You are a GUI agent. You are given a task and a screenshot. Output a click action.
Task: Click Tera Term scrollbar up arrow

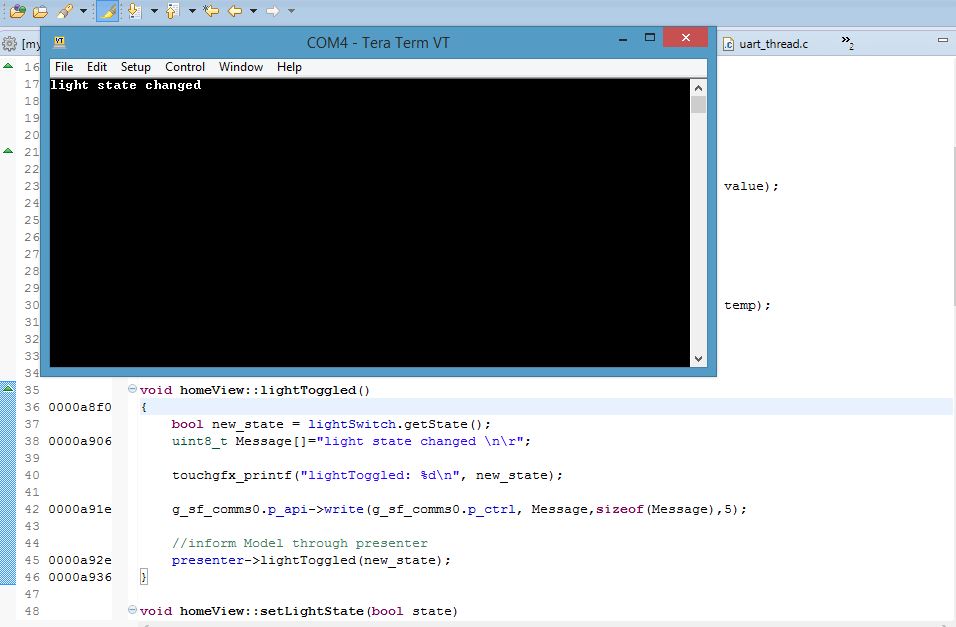699,88
